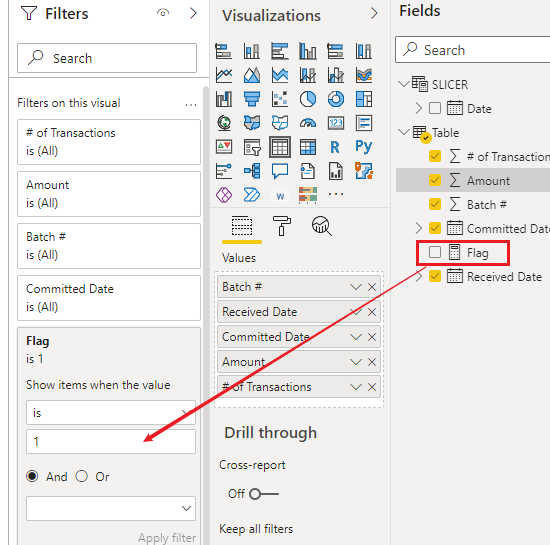550x545 pixels.
Task: Select the Line chart visual
Action: click(x=223, y=75)
